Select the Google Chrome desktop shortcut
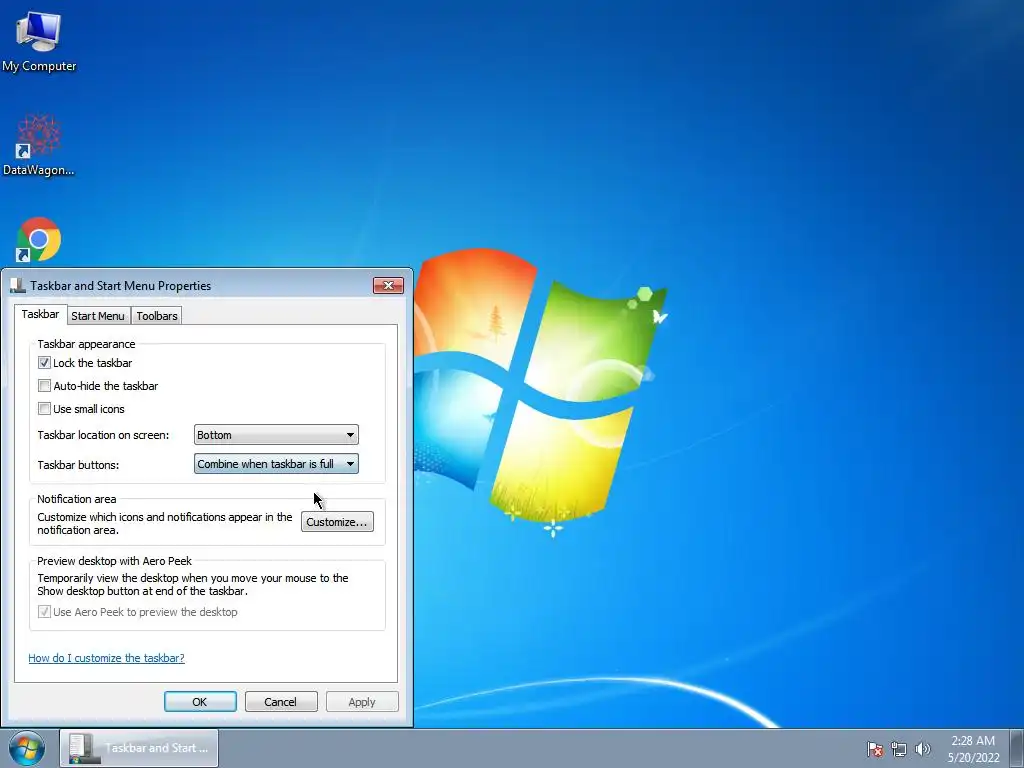The height and width of the screenshot is (768, 1024). (x=39, y=240)
